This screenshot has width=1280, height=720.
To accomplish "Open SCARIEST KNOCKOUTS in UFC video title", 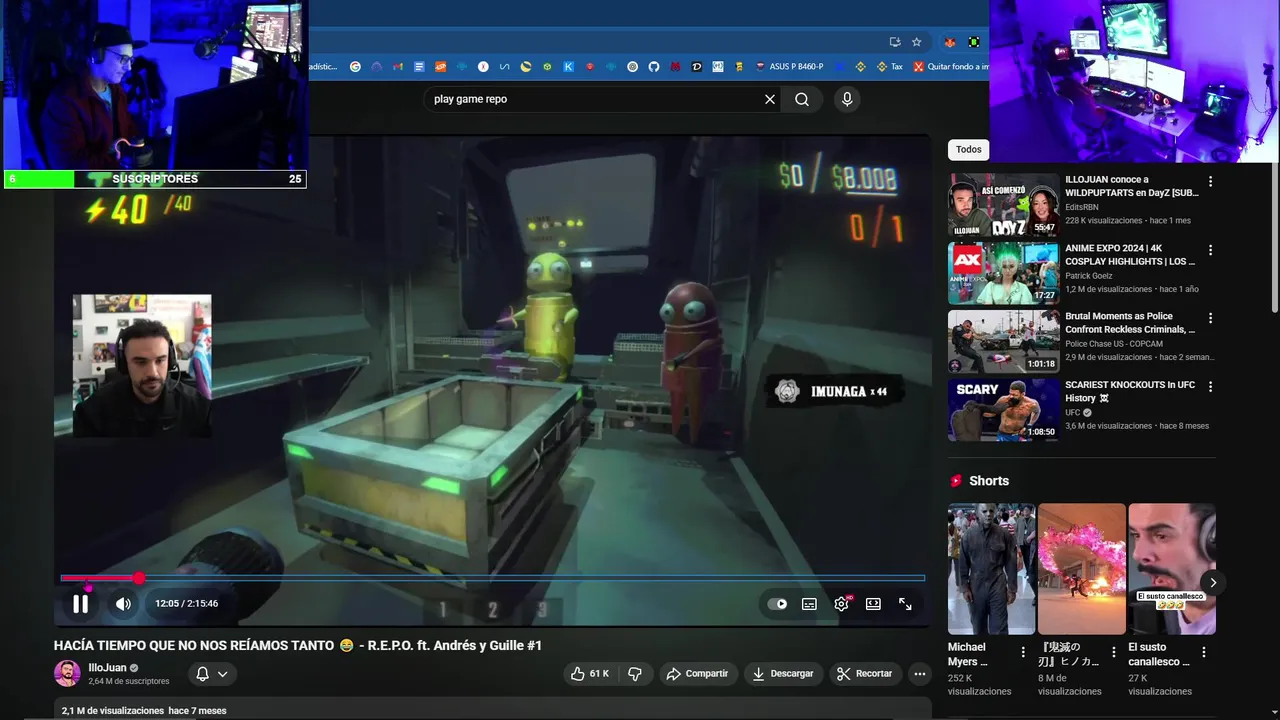I will 1130,391.
